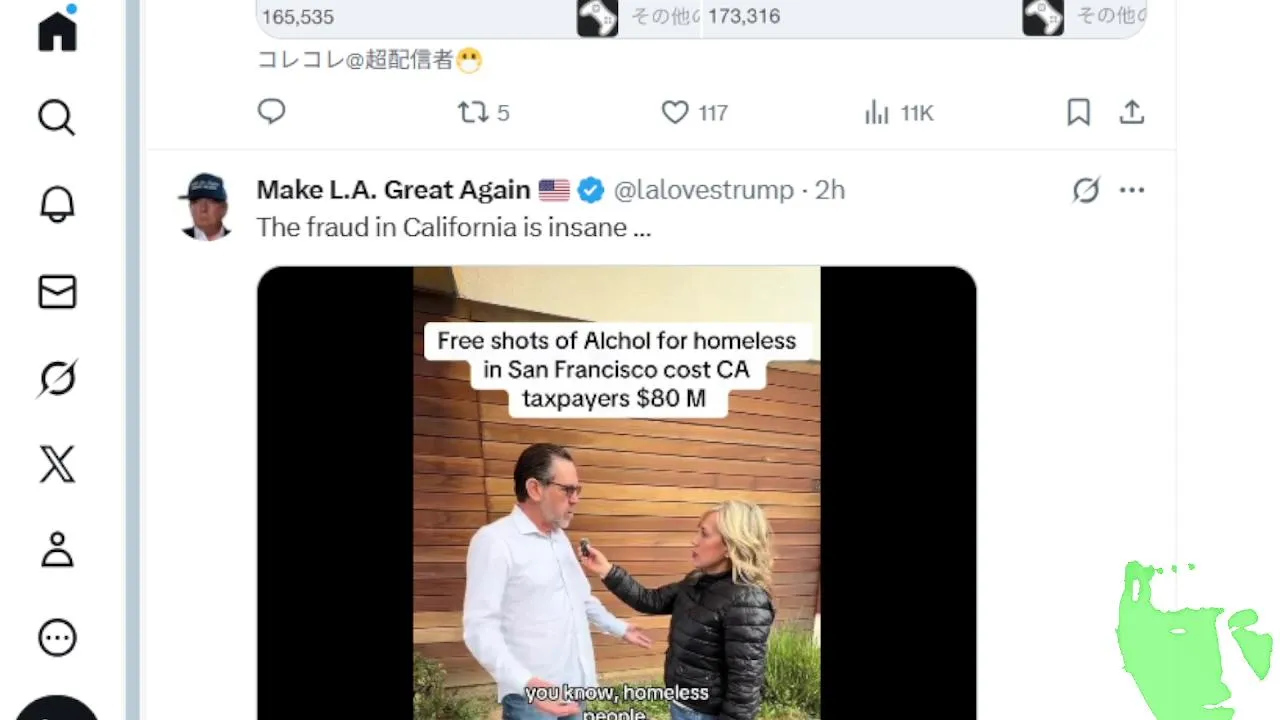Share the コレコレ post

point(1131,112)
